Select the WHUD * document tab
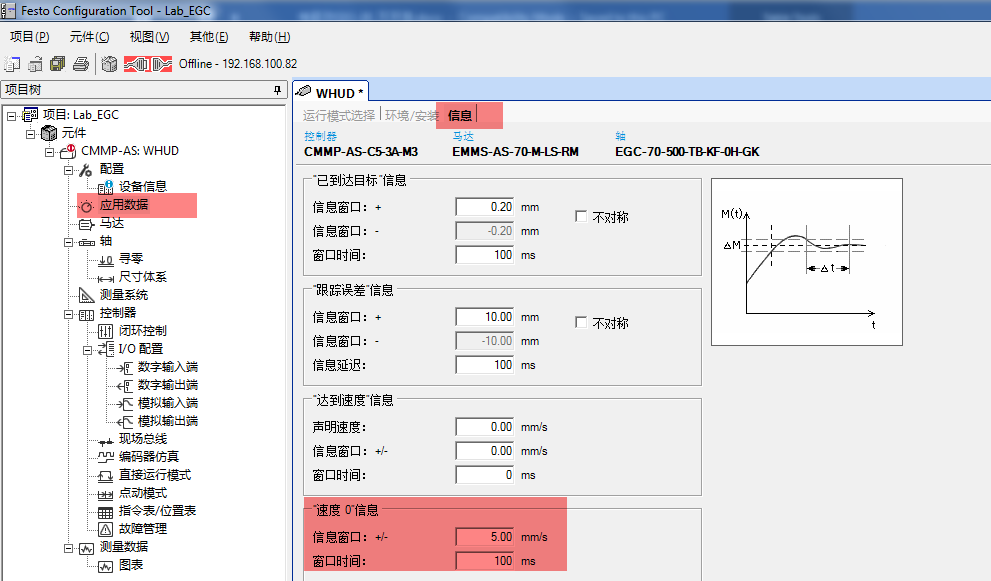The height and width of the screenshot is (581, 991). click(332, 92)
